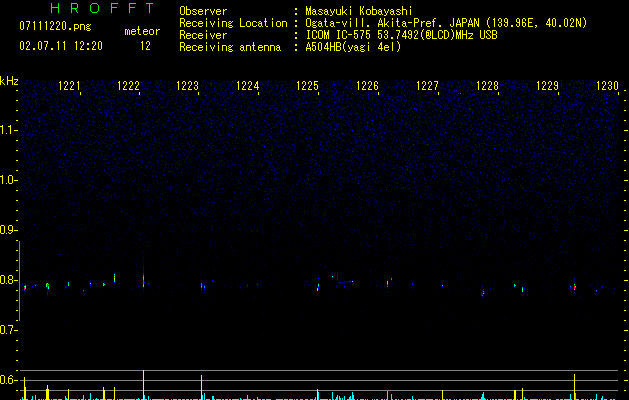This screenshot has width=629, height=400.
Task: Click the yellow intensity spike before 1230
Action: (574, 387)
